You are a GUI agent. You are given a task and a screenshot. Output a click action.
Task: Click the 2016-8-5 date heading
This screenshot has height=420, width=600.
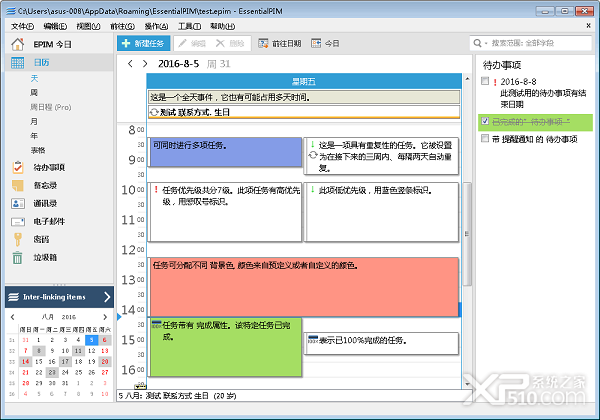(179, 63)
